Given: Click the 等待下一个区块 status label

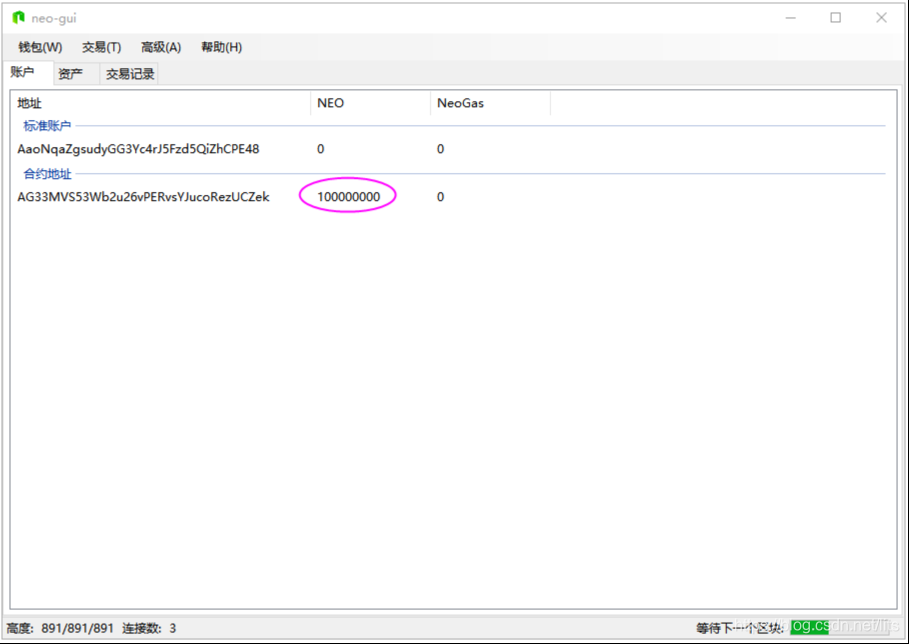Looking at the screenshot, I should (x=740, y=628).
